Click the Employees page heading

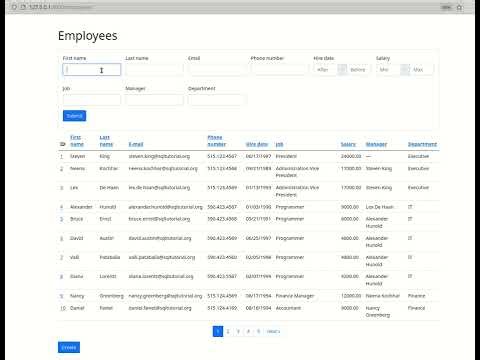(x=88, y=36)
